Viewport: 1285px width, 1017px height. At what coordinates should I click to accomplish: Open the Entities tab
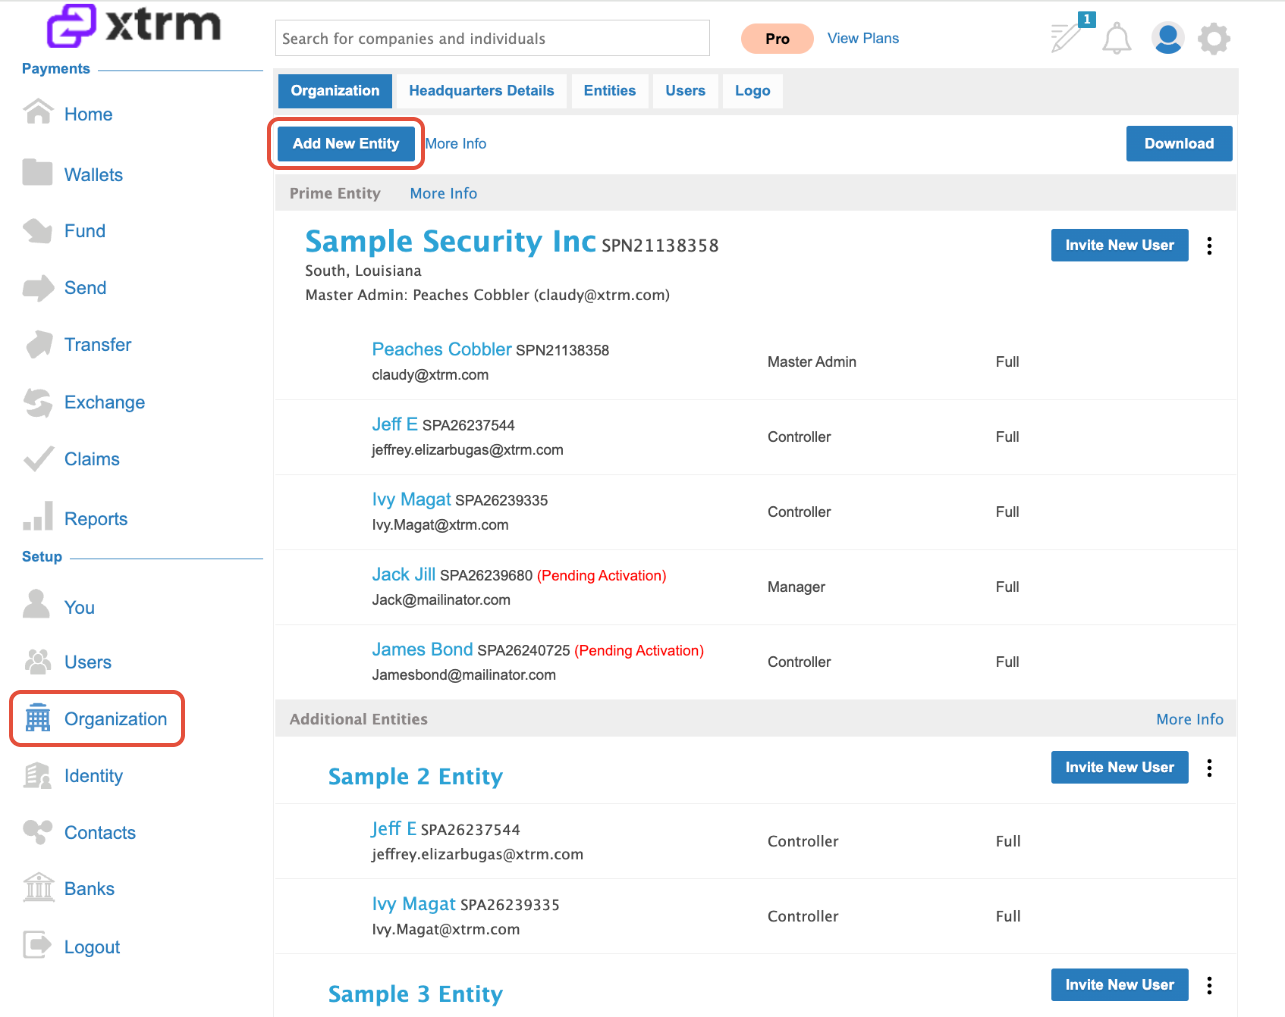[610, 91]
